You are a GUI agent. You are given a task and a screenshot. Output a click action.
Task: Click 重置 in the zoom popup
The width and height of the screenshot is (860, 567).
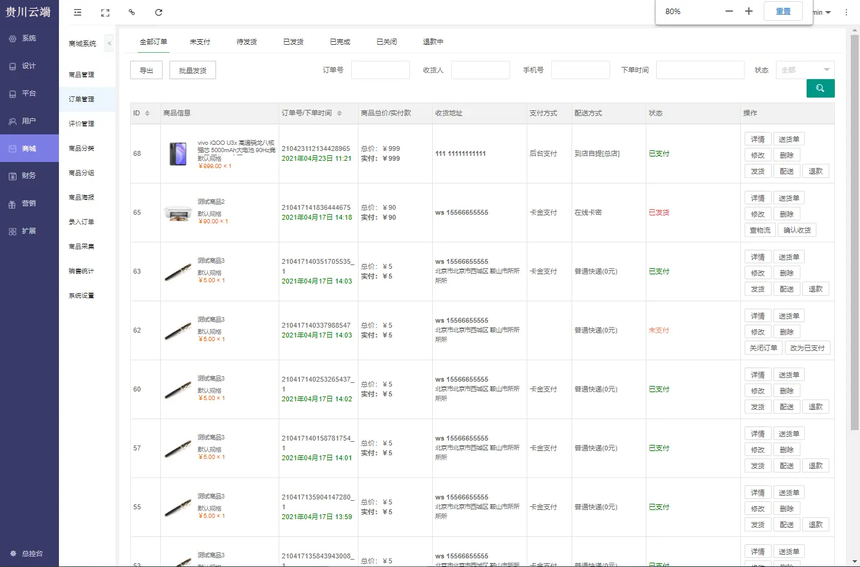783,12
